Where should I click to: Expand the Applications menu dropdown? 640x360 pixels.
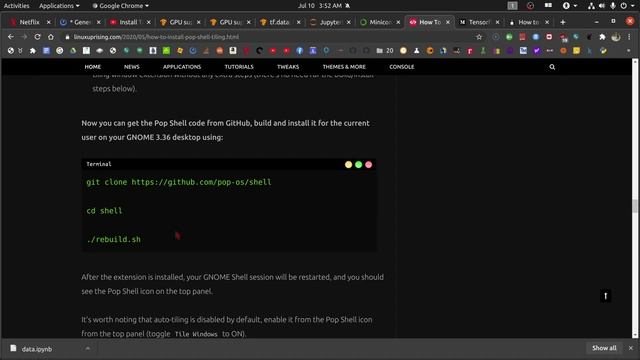(59, 6)
